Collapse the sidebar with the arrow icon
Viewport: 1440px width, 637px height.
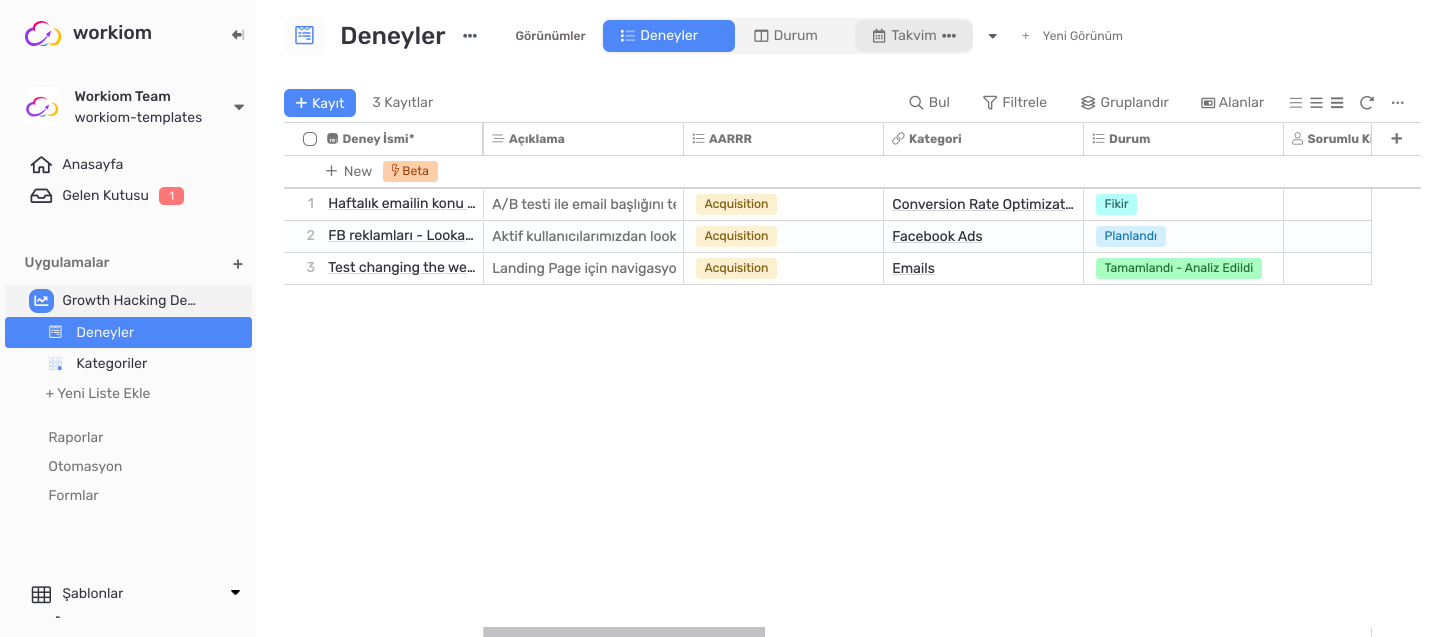tap(237, 33)
